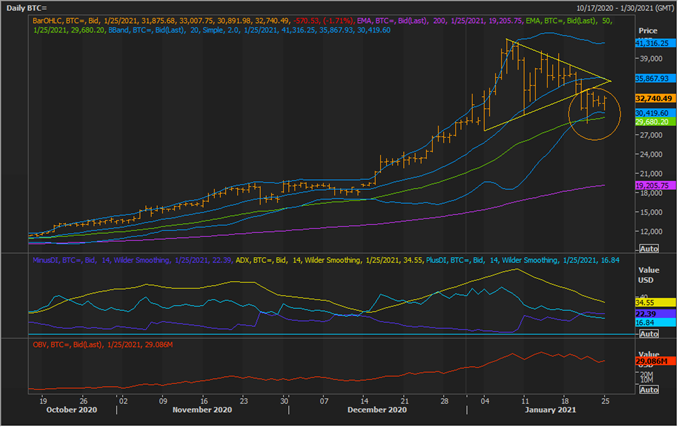Select the MinusDI legend entry
This screenshot has height=427, width=678.
coord(133,260)
